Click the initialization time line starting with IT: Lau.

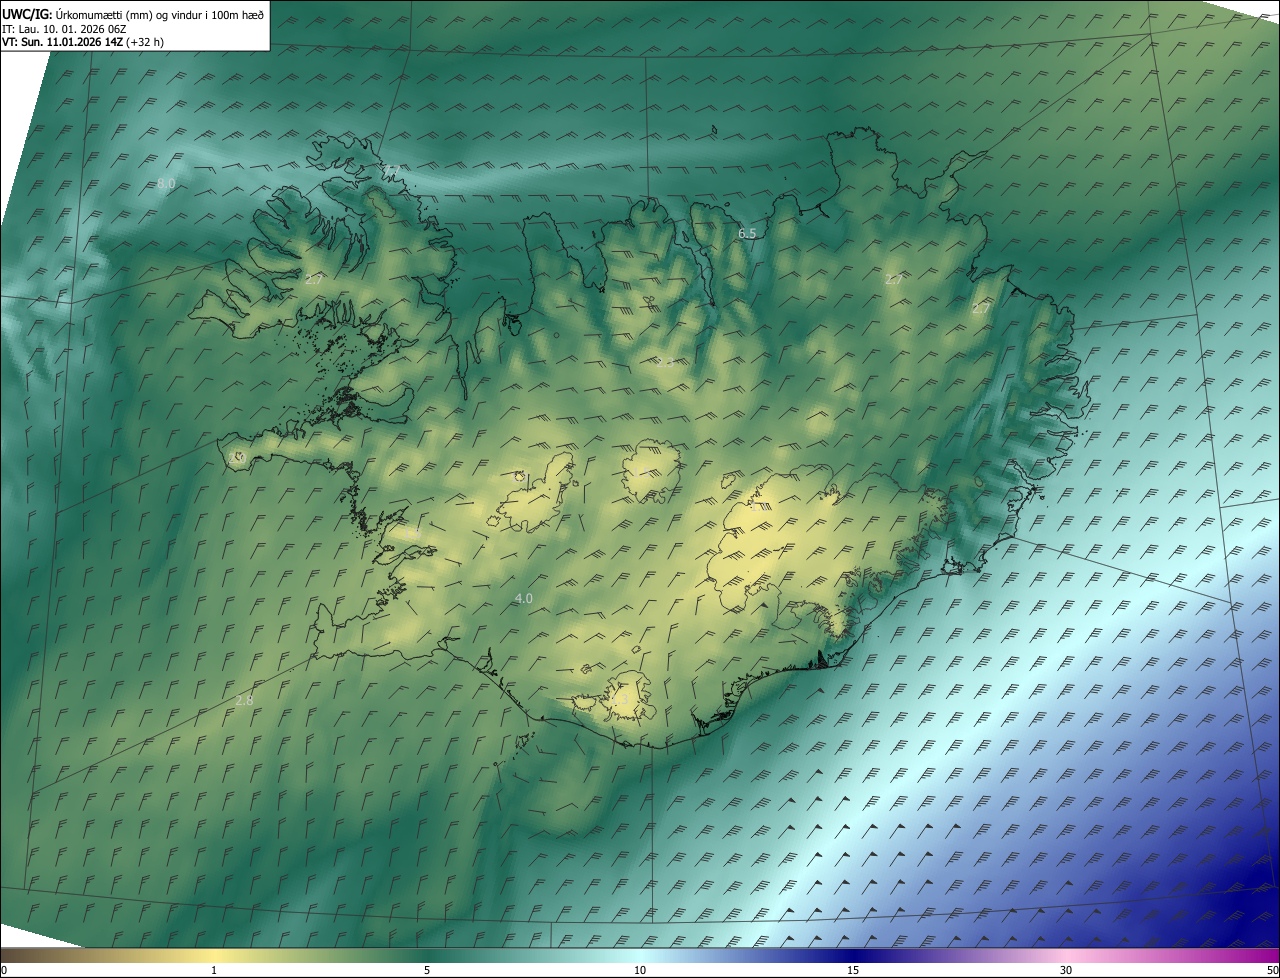[x=64, y=29]
